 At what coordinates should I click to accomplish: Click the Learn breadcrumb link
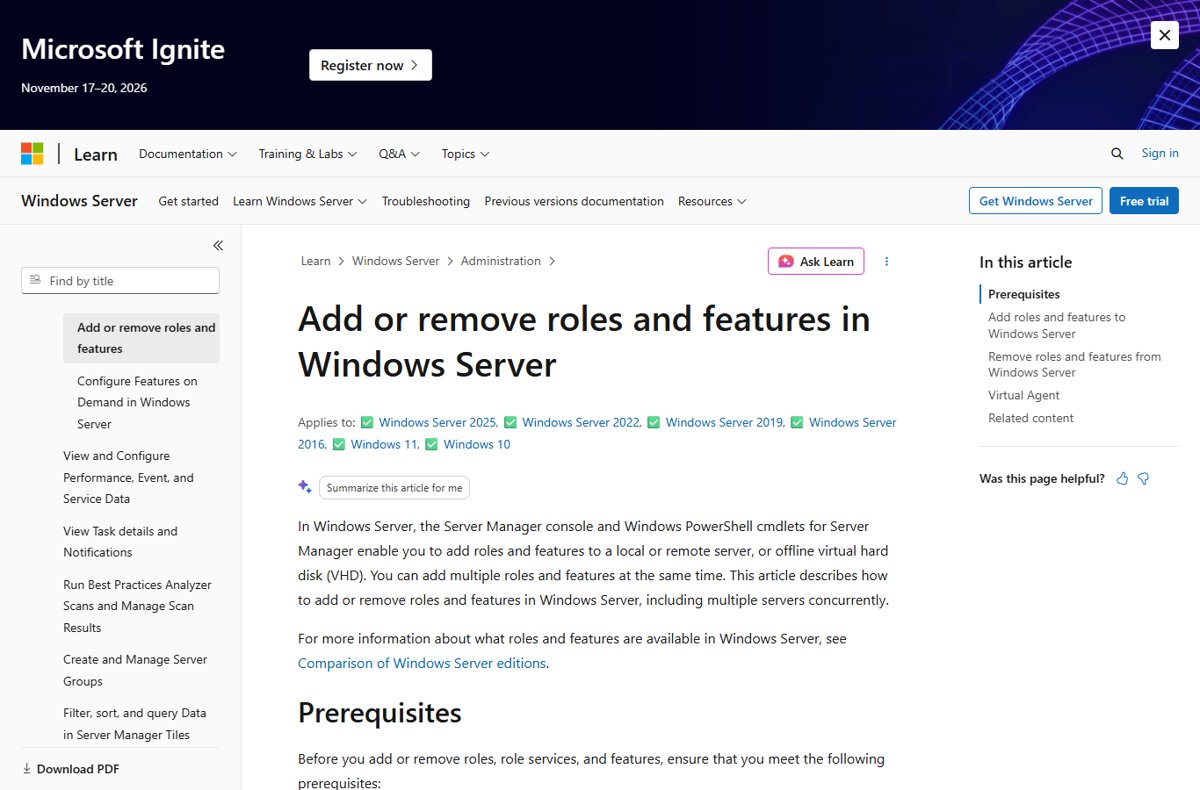tap(315, 261)
